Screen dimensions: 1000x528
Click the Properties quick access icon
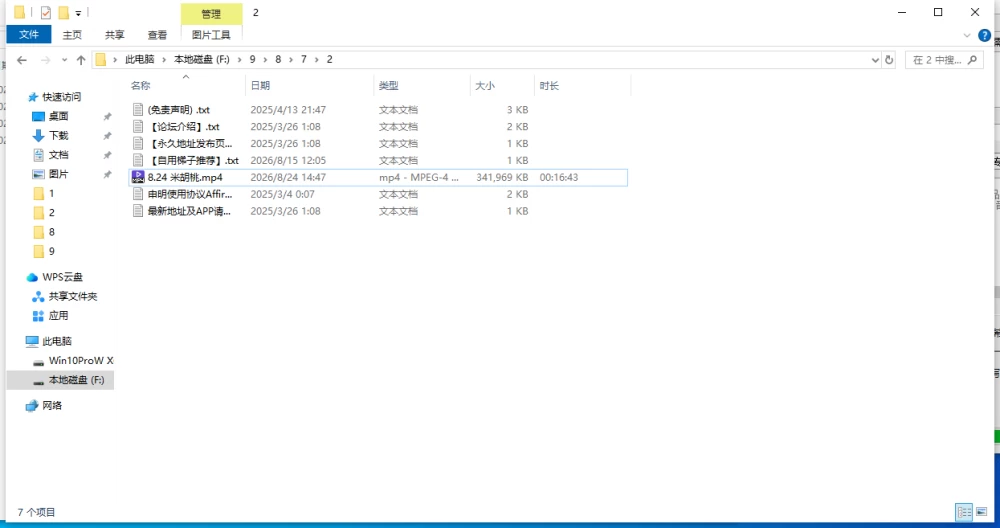point(45,12)
